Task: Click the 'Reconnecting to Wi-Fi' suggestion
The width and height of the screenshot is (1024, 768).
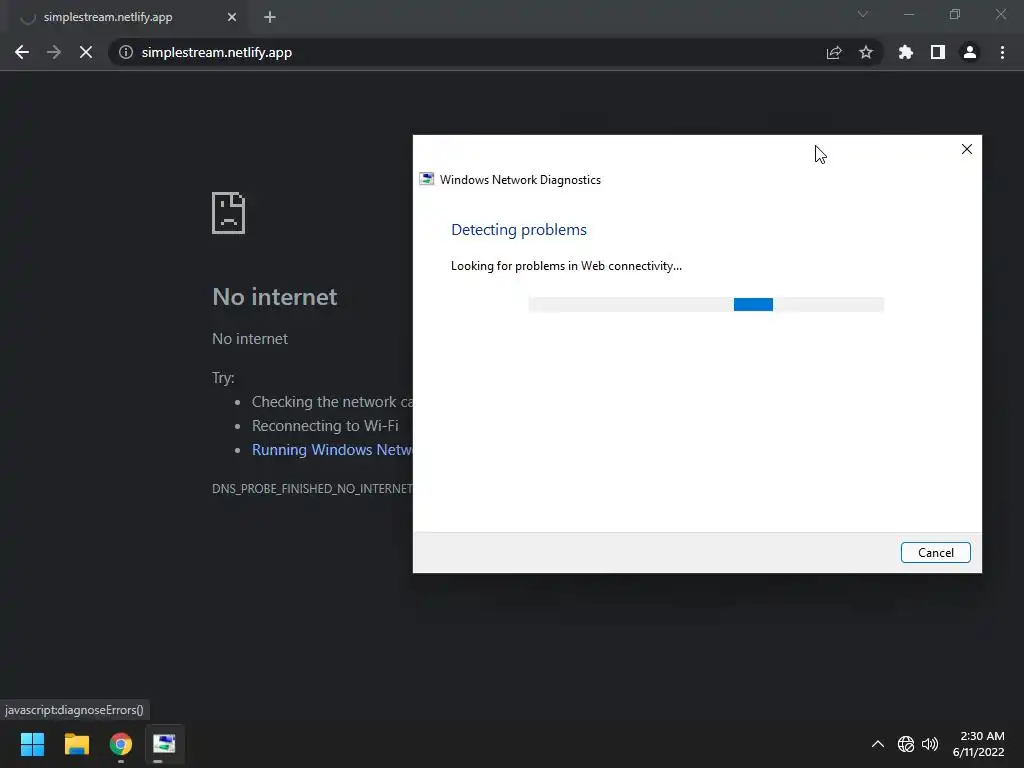Action: coord(325,426)
